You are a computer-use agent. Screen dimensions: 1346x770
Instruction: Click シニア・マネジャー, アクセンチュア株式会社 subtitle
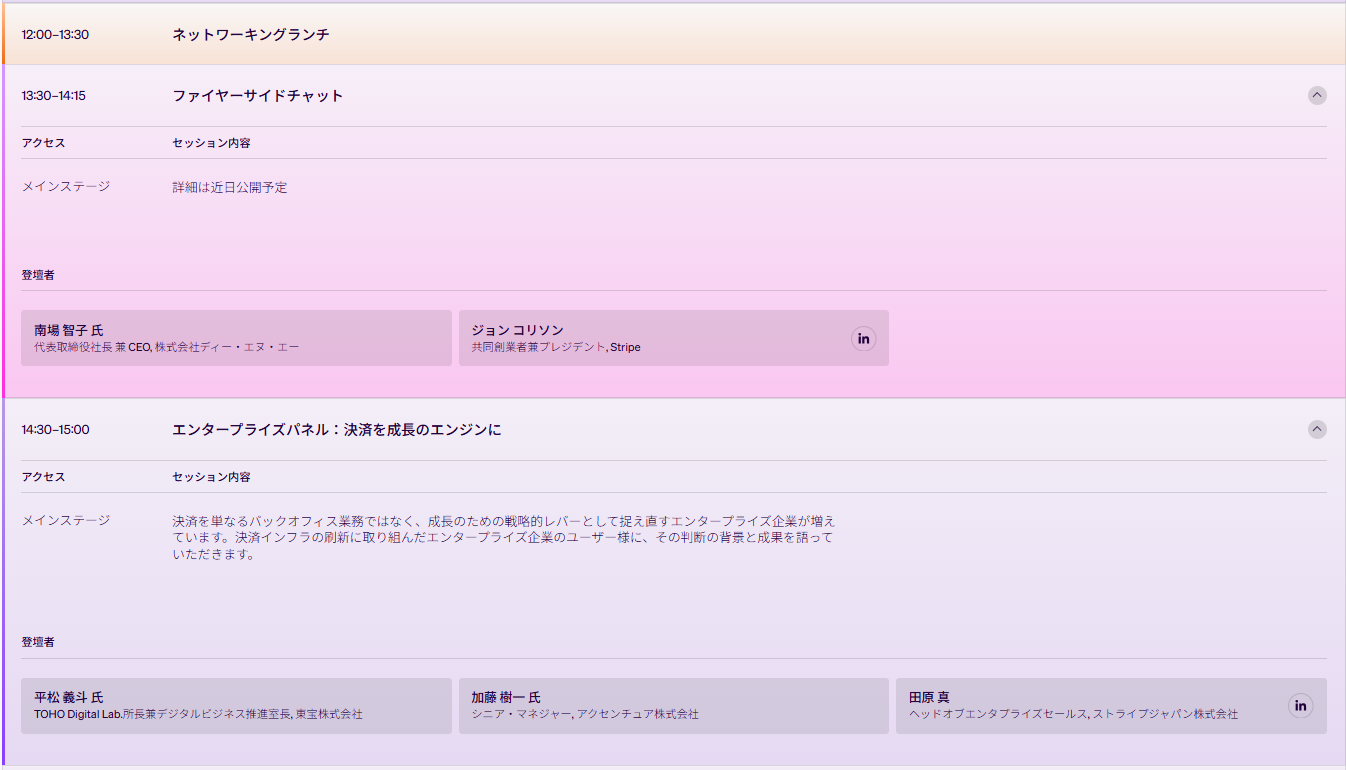[x=585, y=715]
